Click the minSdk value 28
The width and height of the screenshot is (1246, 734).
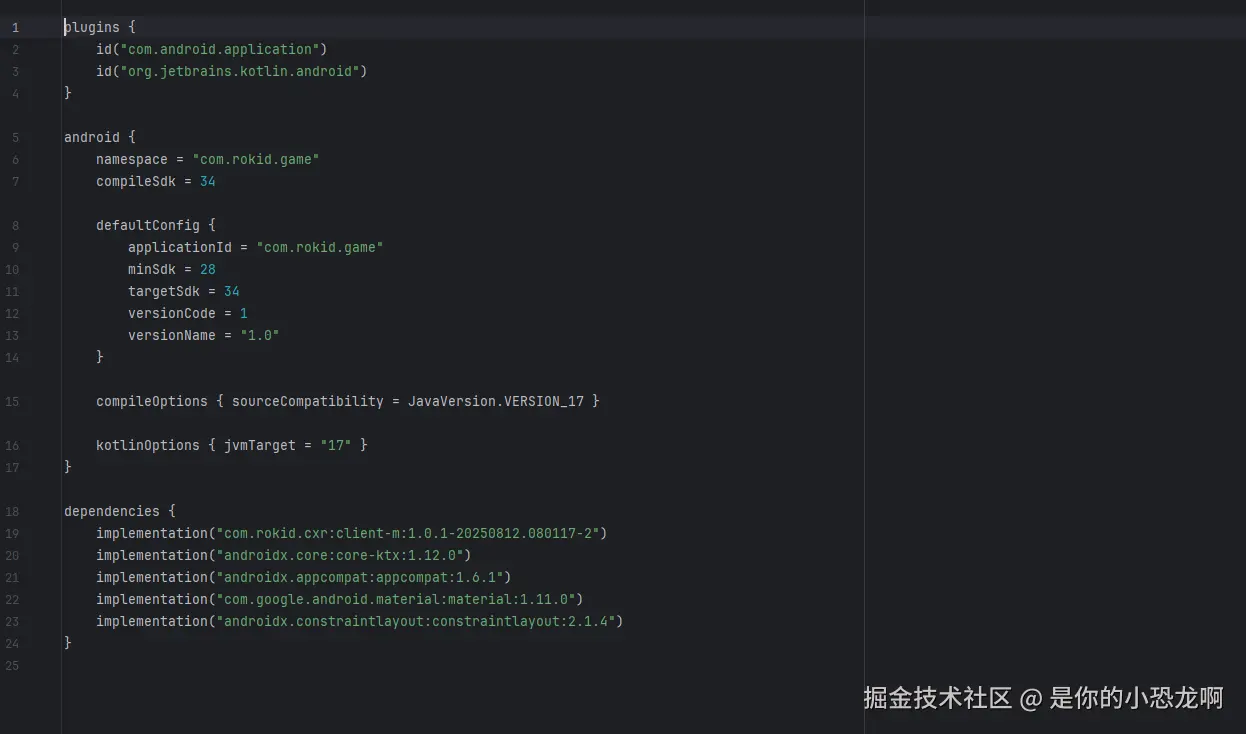[208, 269]
